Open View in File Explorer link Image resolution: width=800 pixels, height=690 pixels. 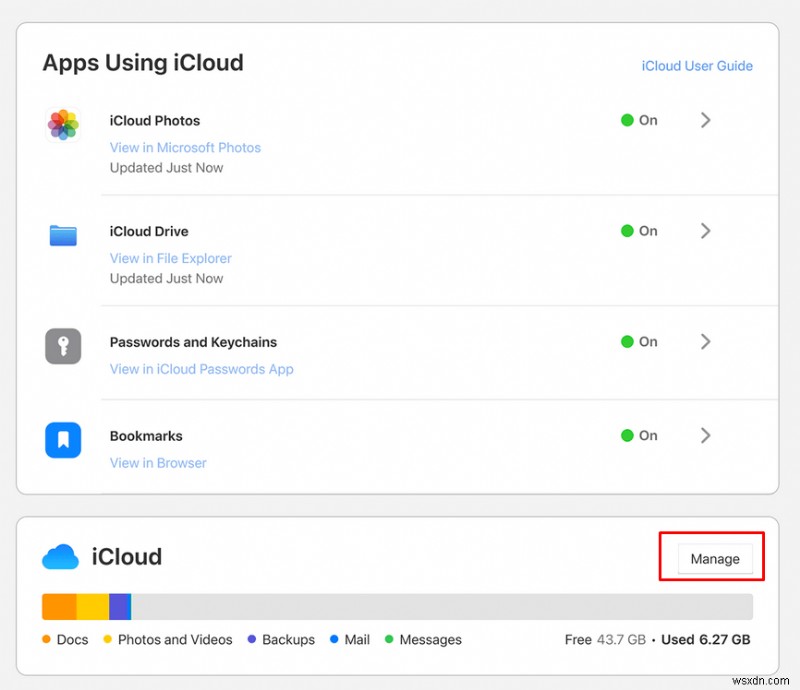[170, 259]
